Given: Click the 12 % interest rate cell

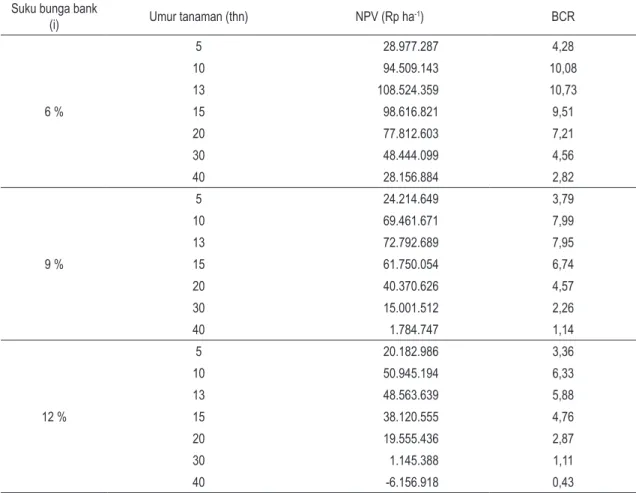Looking at the screenshot, I should [x=54, y=417].
